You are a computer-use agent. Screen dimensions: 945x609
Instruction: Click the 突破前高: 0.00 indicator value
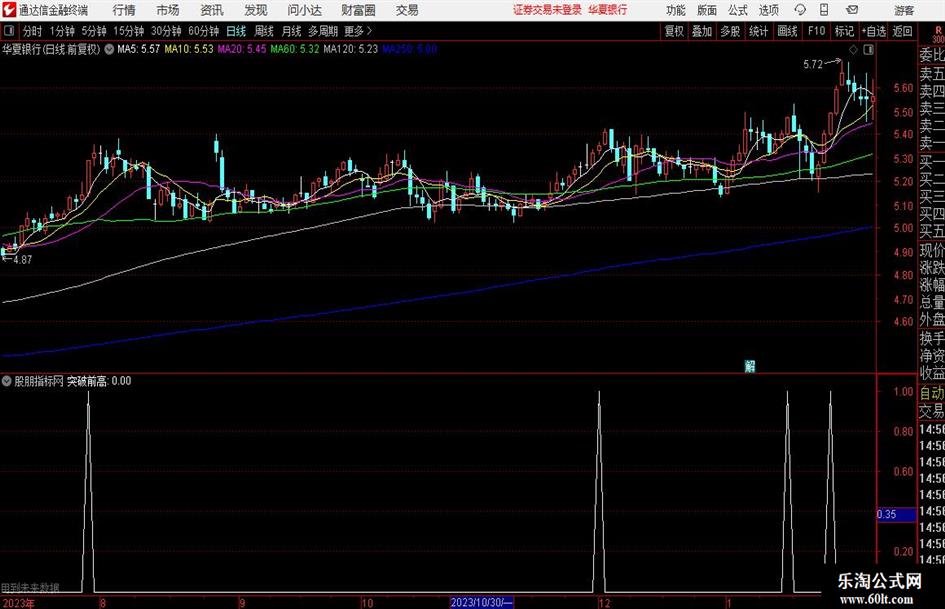pos(99,381)
